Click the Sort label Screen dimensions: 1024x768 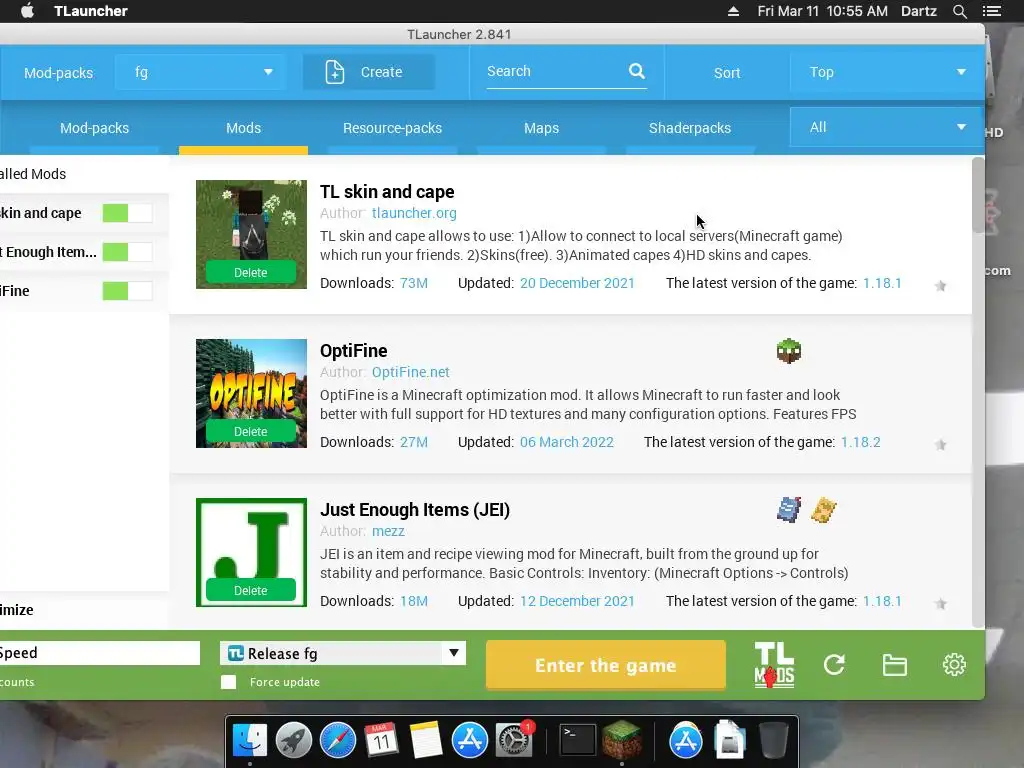click(727, 72)
